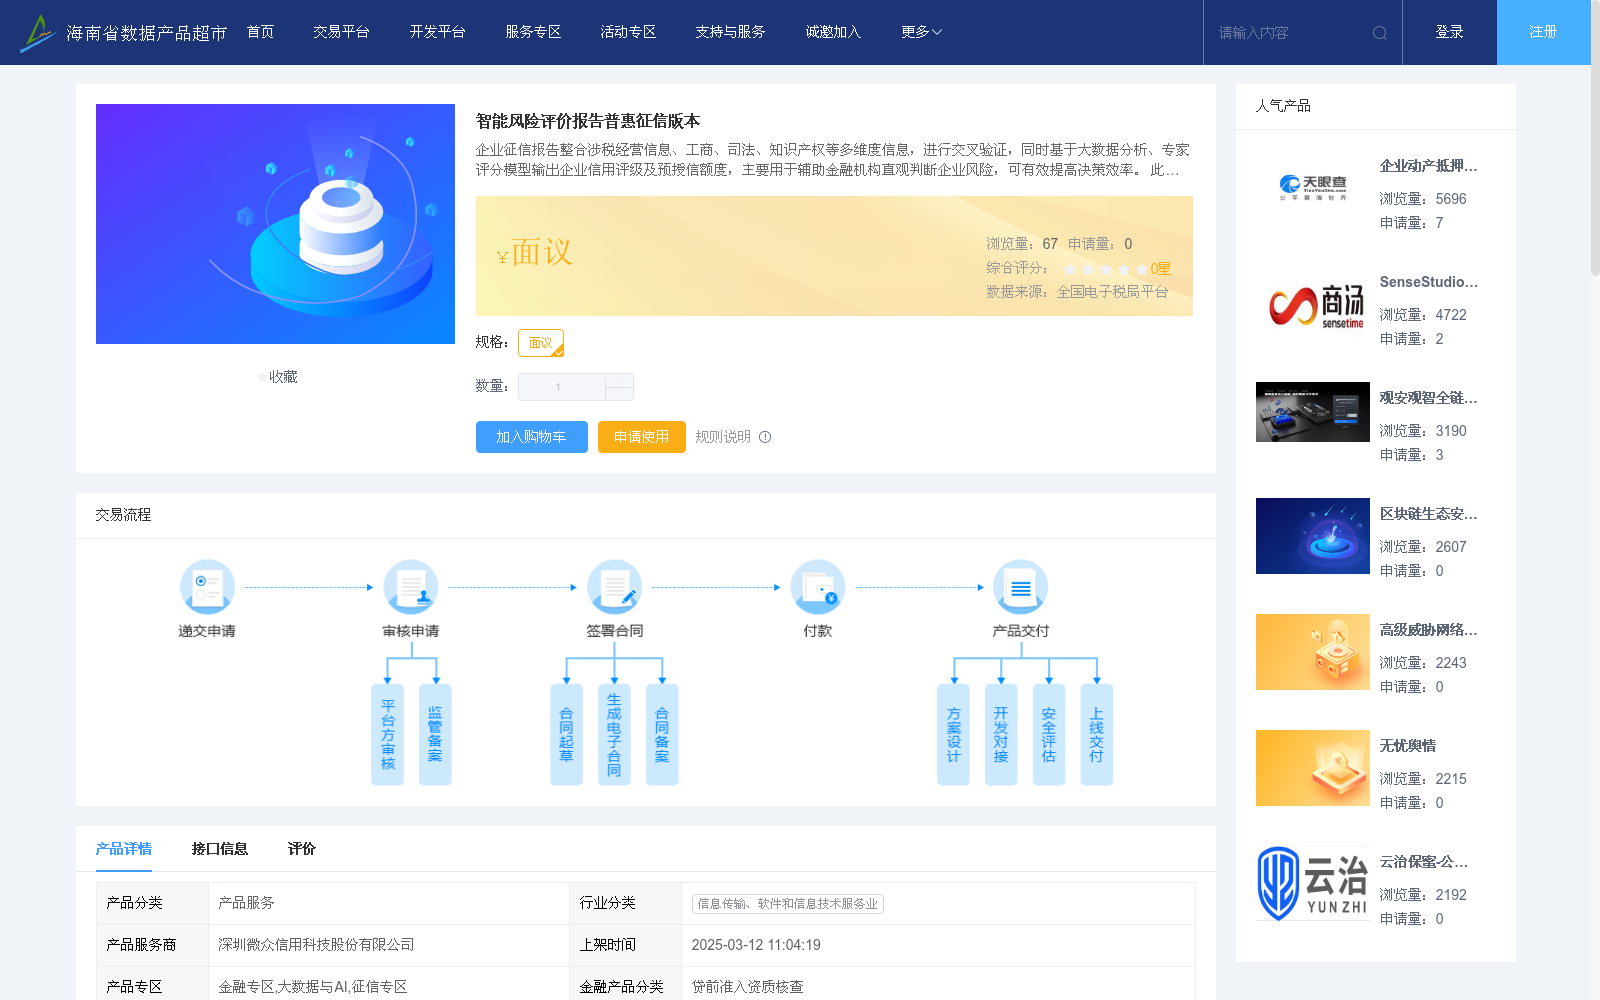Open the 观安观智全链 product thumbnail
This screenshot has height=1000, width=1600.
click(1313, 412)
